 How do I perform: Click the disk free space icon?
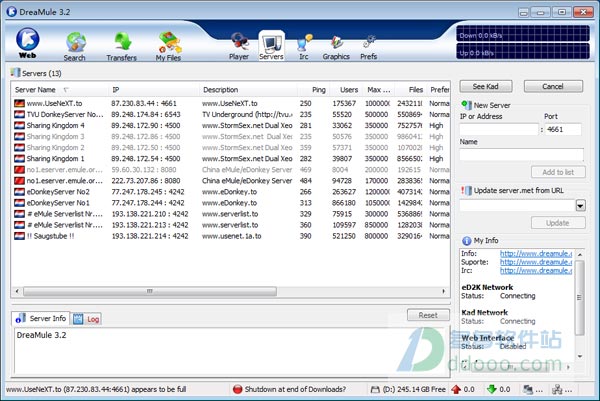coord(375,390)
